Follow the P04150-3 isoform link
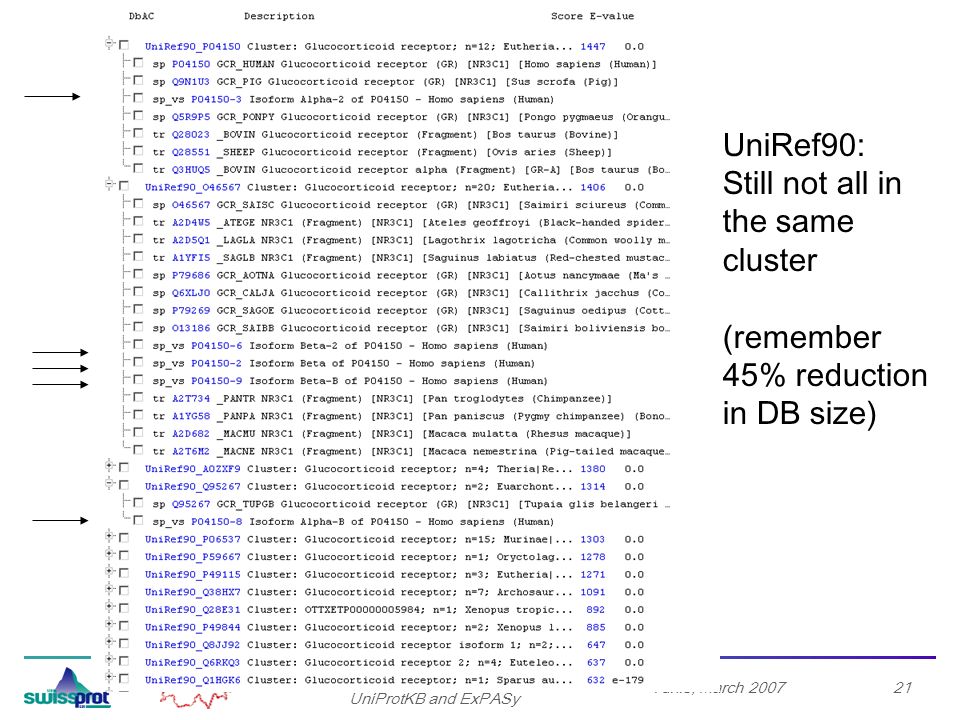The height and width of the screenshot is (720, 960). [216, 99]
